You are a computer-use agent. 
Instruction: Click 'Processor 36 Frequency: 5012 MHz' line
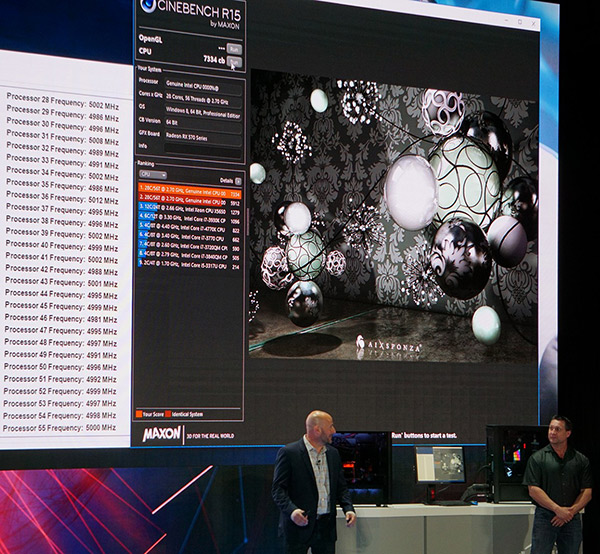click(x=62, y=197)
